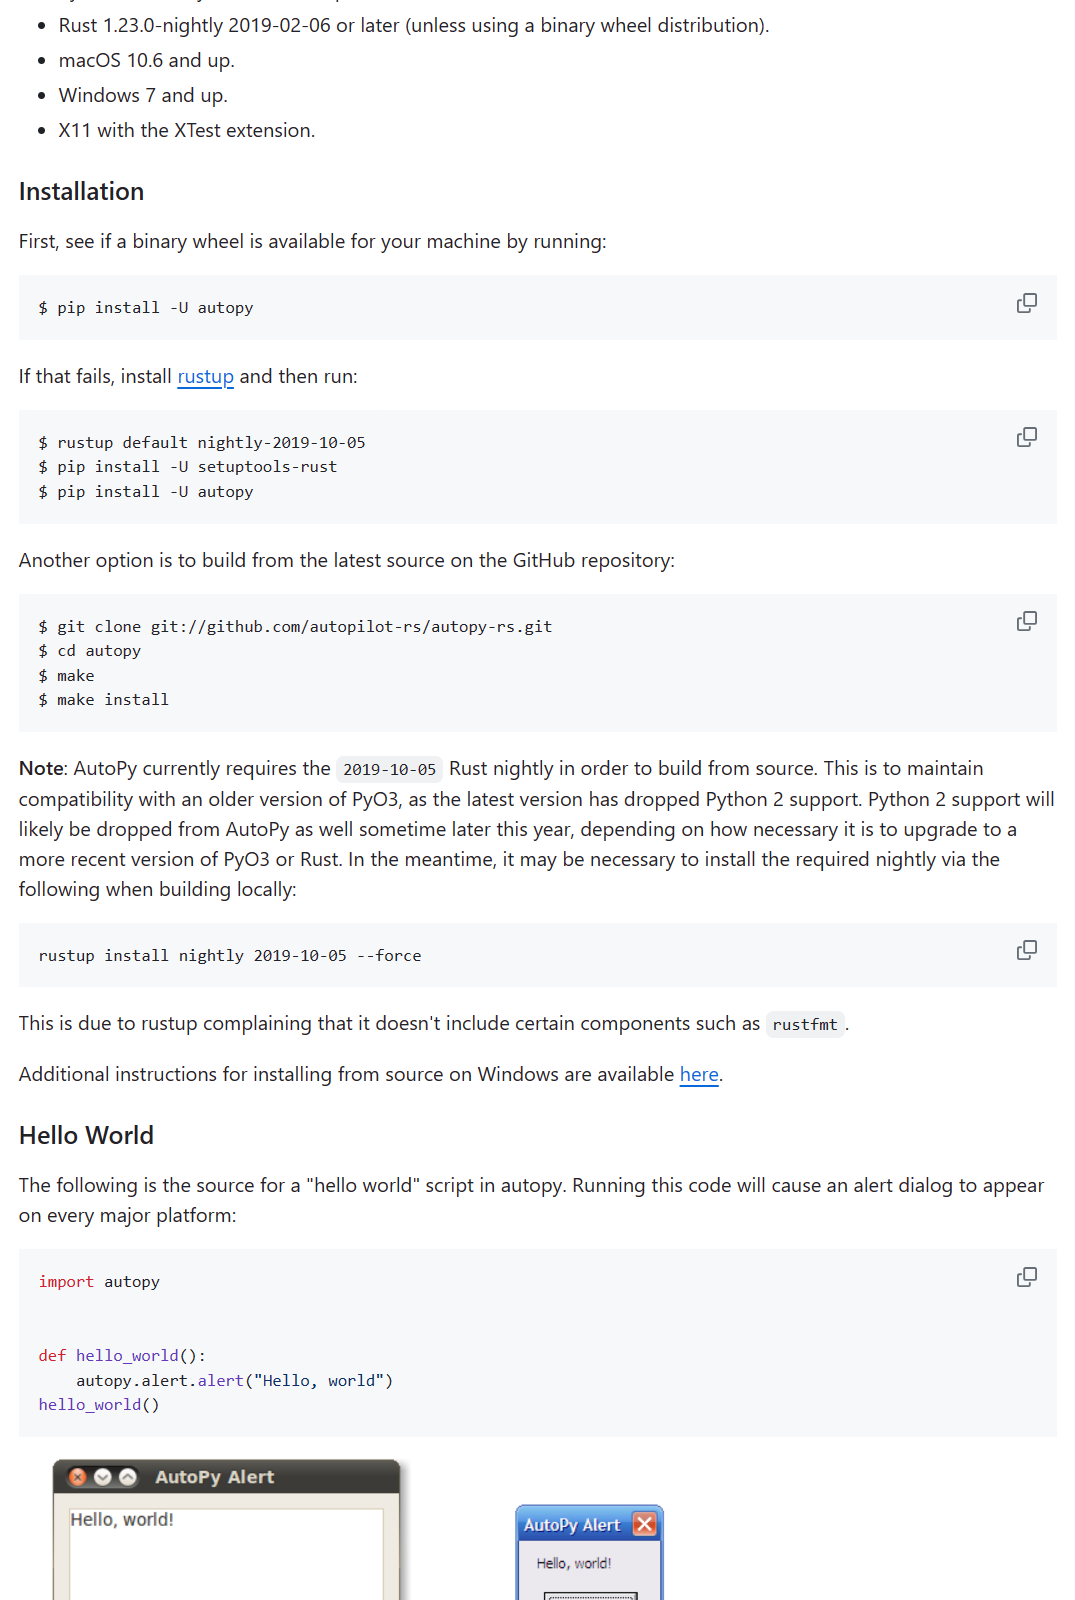This screenshot has height=1600, width=1075.
Task: Copy the hello world Python code
Action: pos(1026,1277)
